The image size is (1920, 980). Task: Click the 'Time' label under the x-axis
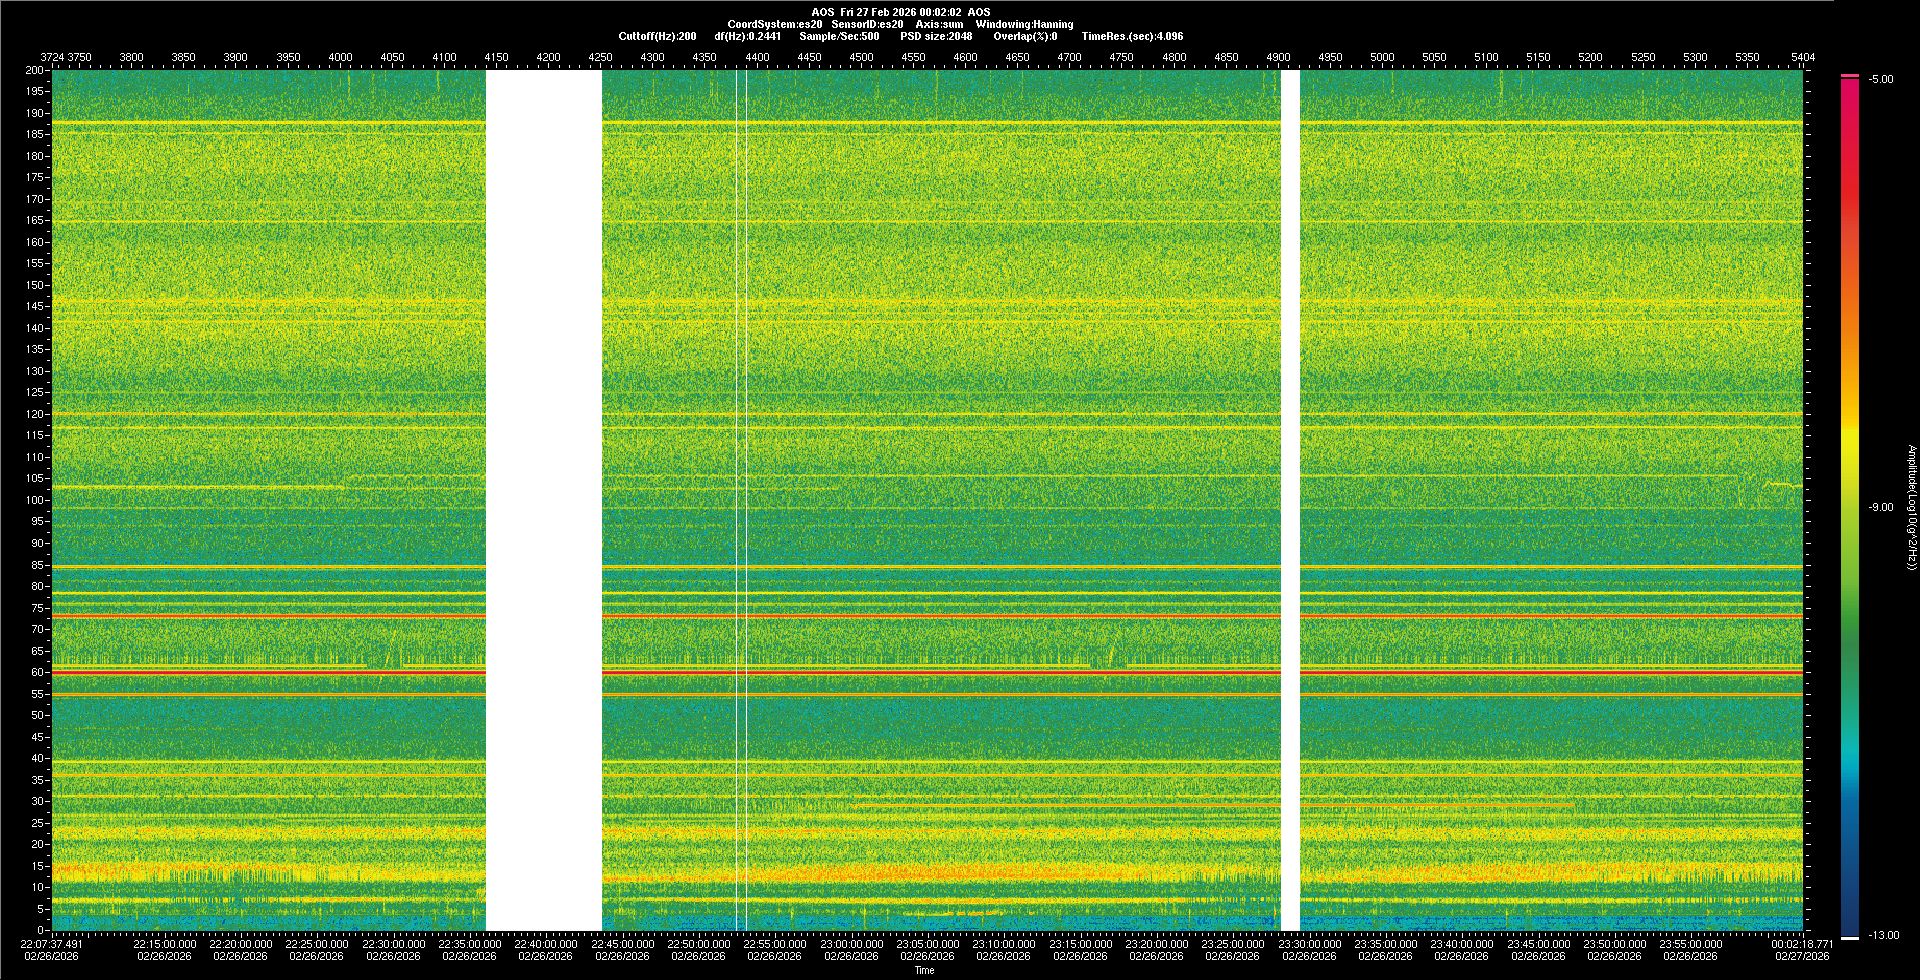pyautogui.click(x=924, y=970)
